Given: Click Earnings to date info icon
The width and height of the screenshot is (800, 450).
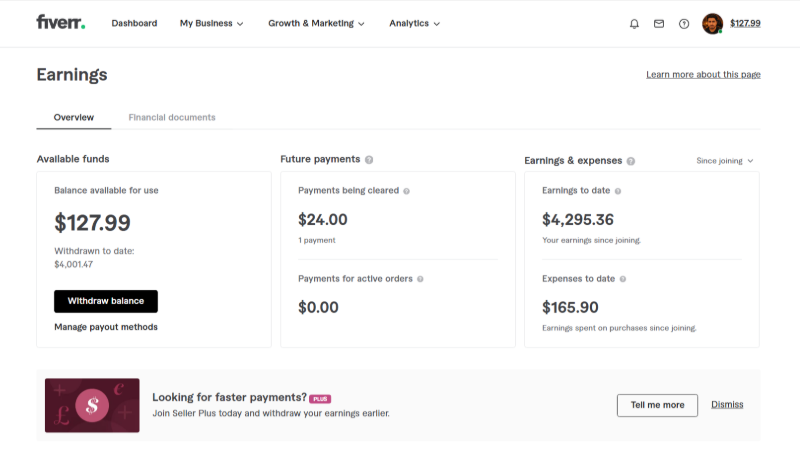Looking at the screenshot, I should tap(618, 191).
